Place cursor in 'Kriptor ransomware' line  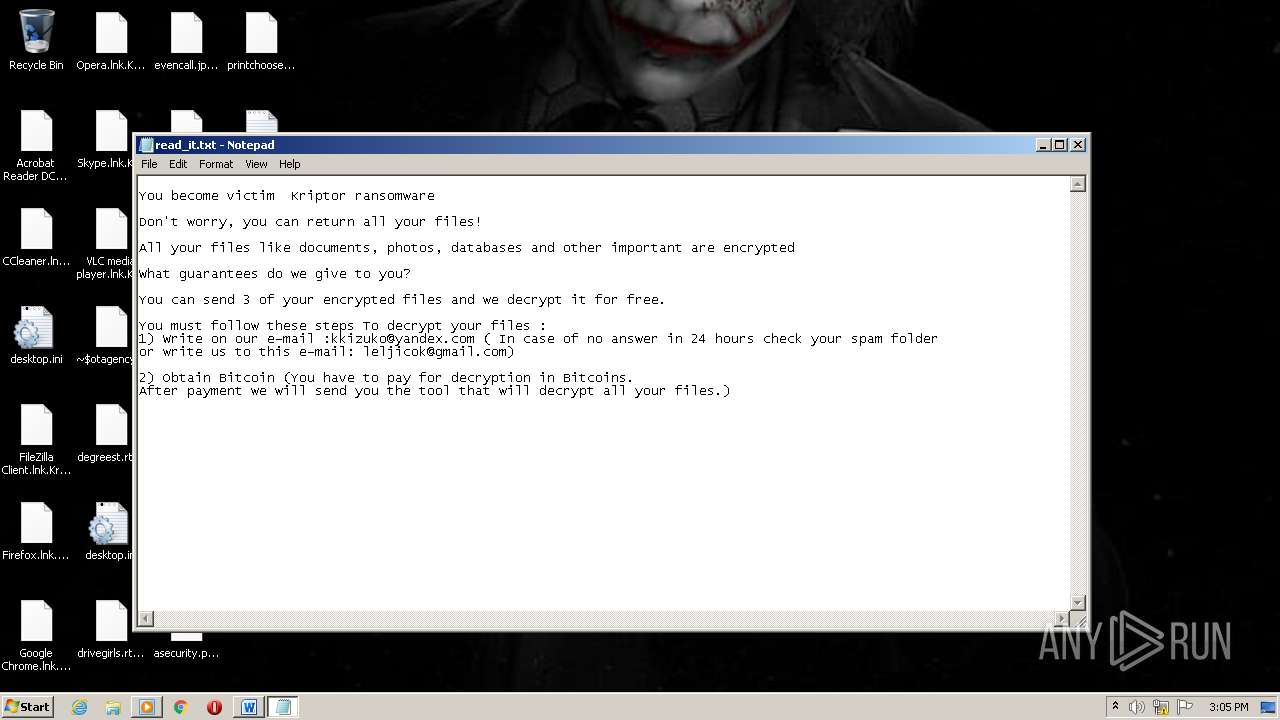pyautogui.click(x=286, y=196)
